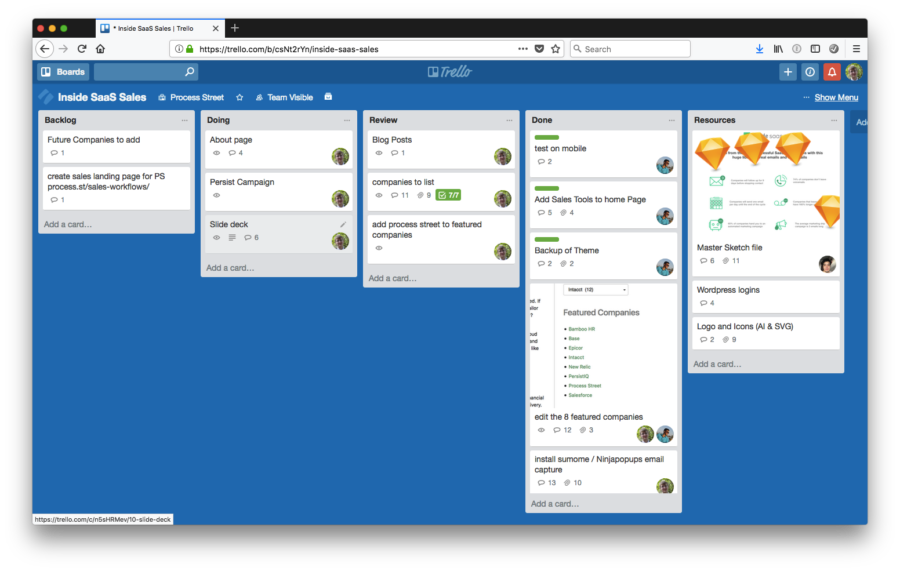Viewport: 900px width, 571px height.
Task: Star the Inside SaaS Sales board
Action: click(239, 98)
